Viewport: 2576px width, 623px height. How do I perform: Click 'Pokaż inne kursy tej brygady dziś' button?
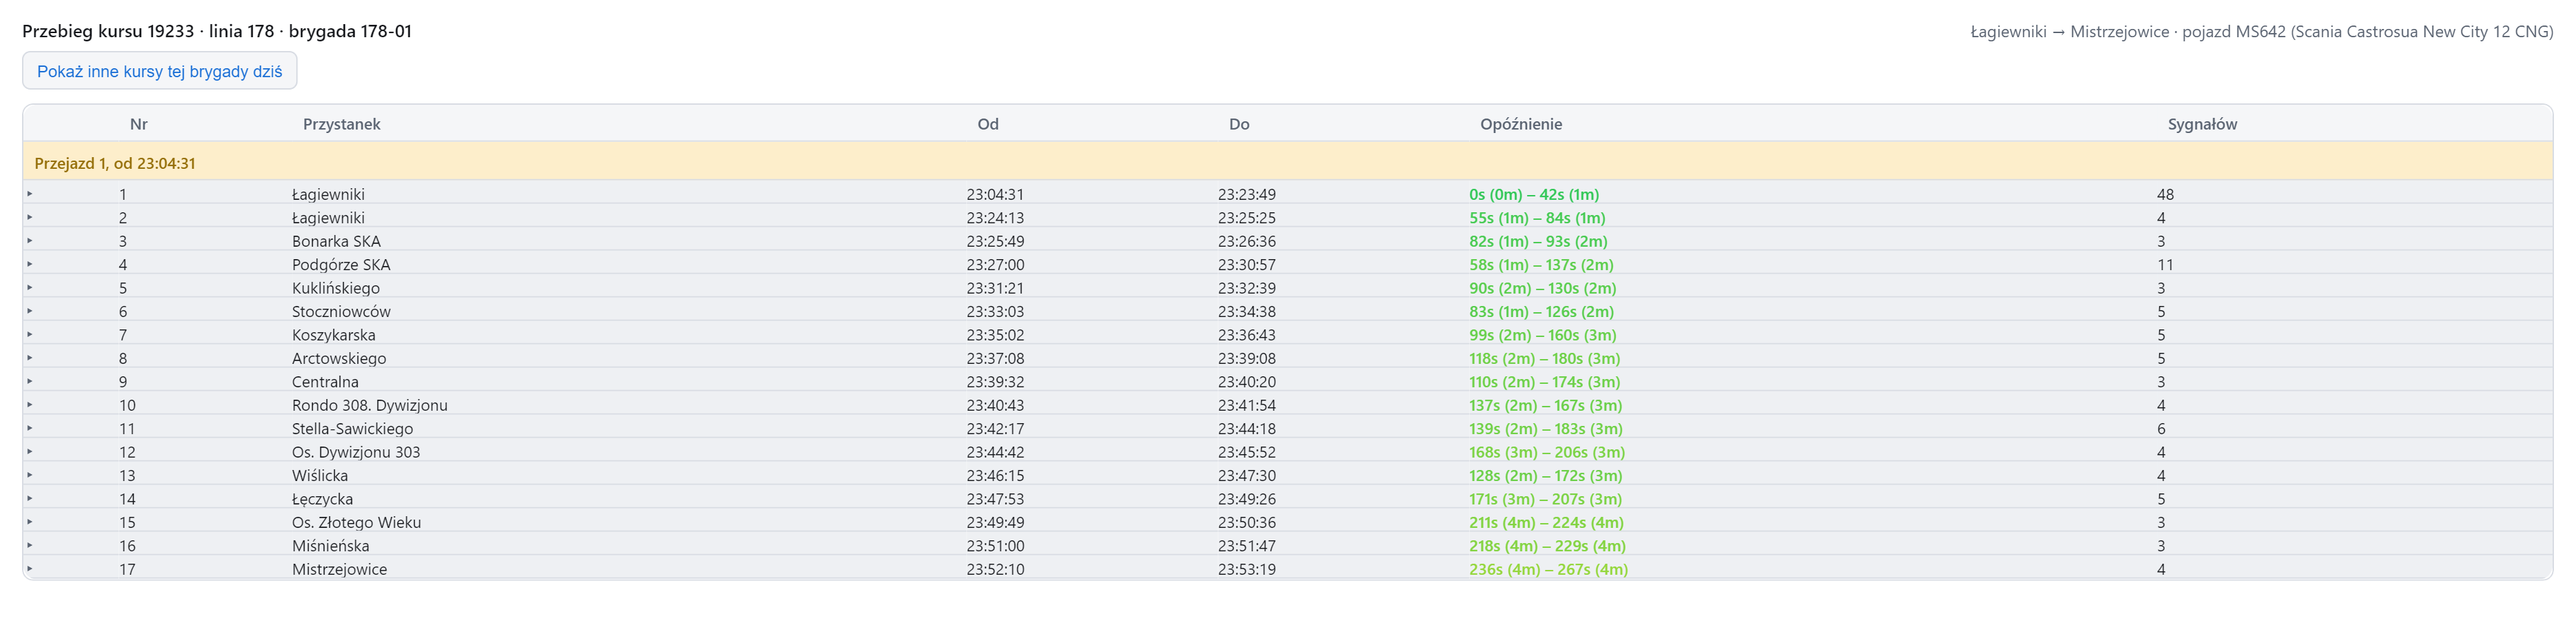160,71
